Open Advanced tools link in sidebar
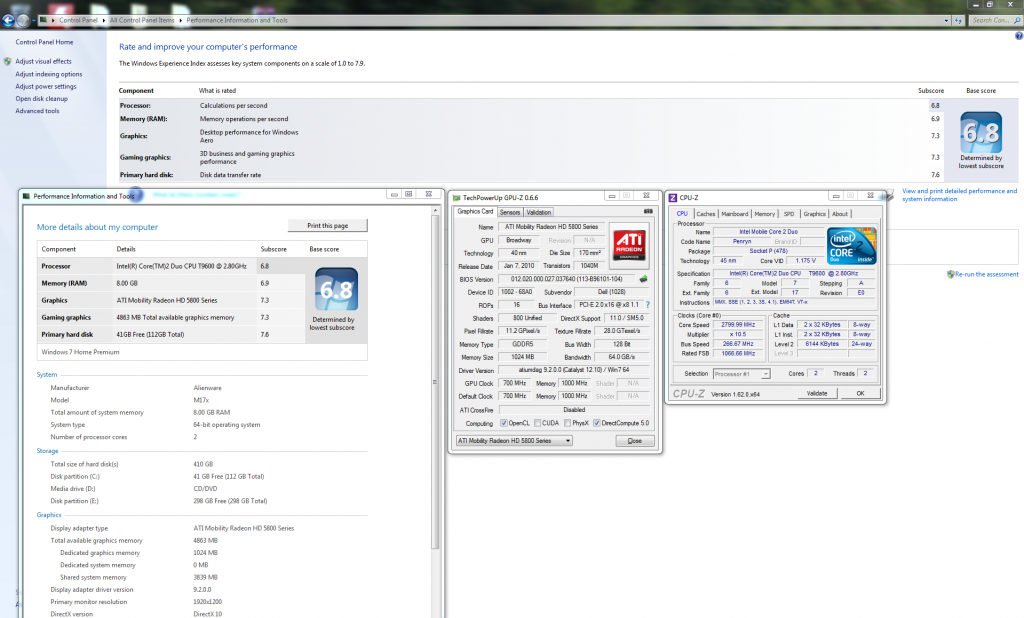 (37, 111)
